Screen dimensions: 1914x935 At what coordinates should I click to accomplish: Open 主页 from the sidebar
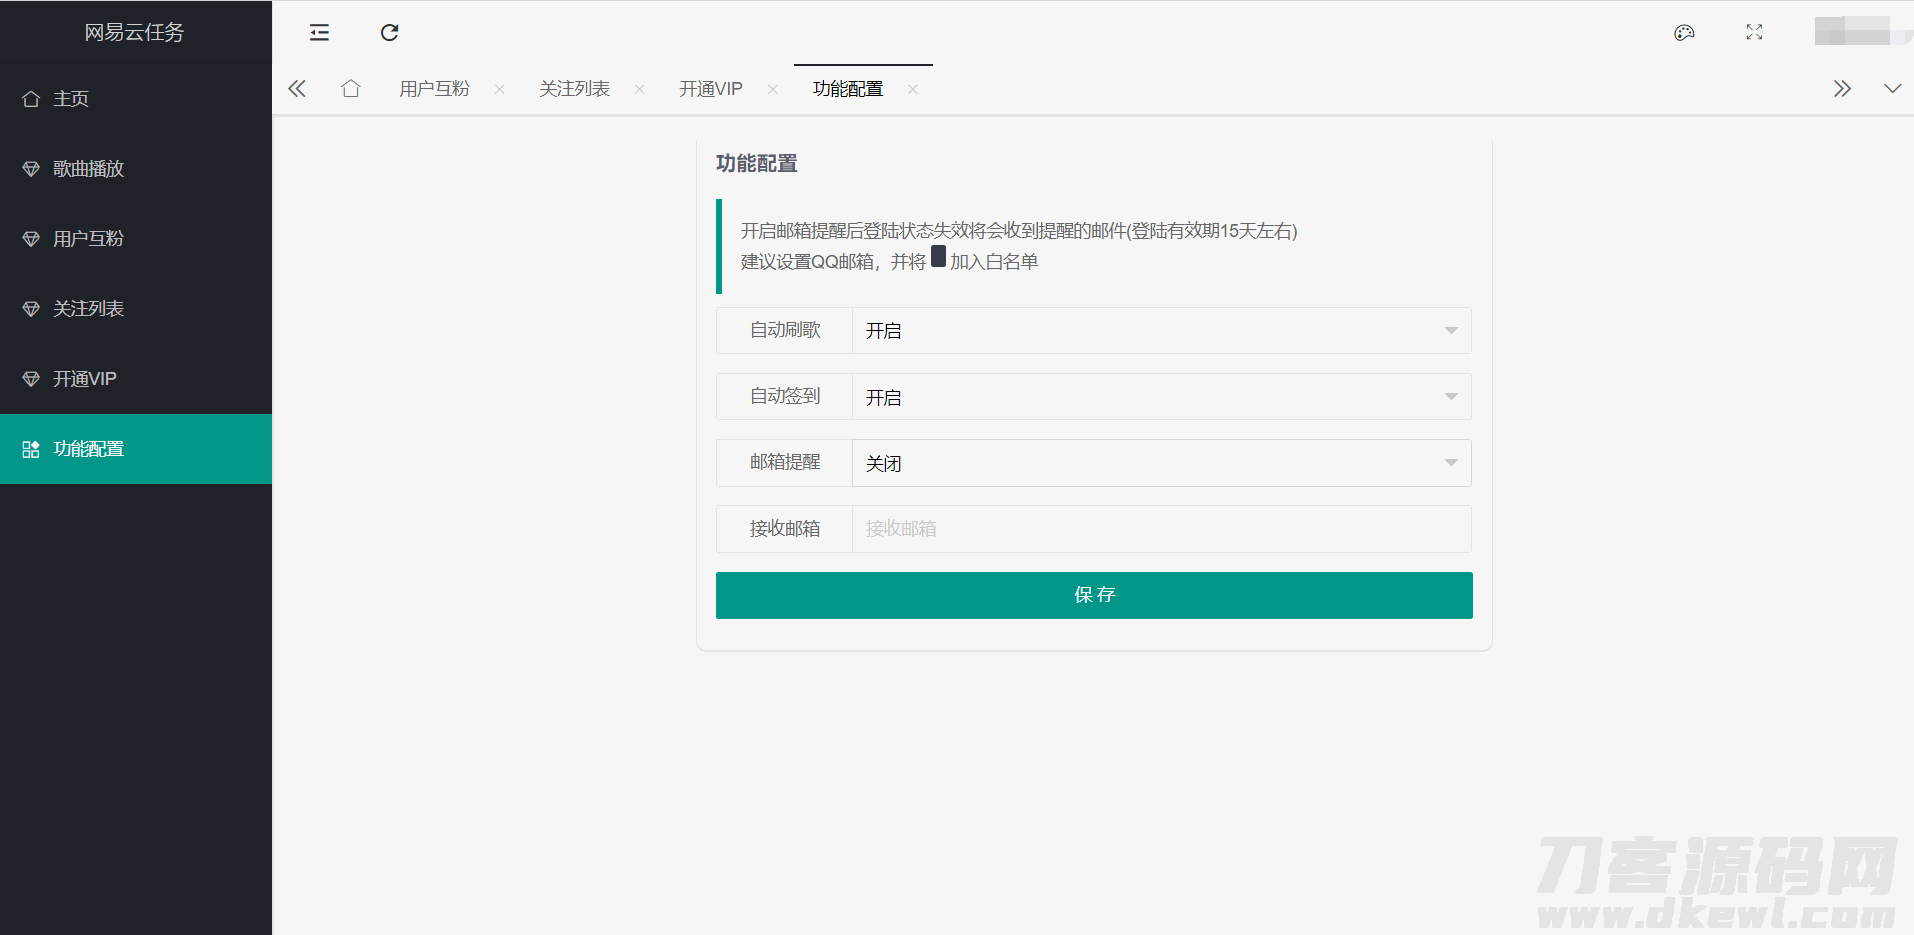click(x=71, y=99)
